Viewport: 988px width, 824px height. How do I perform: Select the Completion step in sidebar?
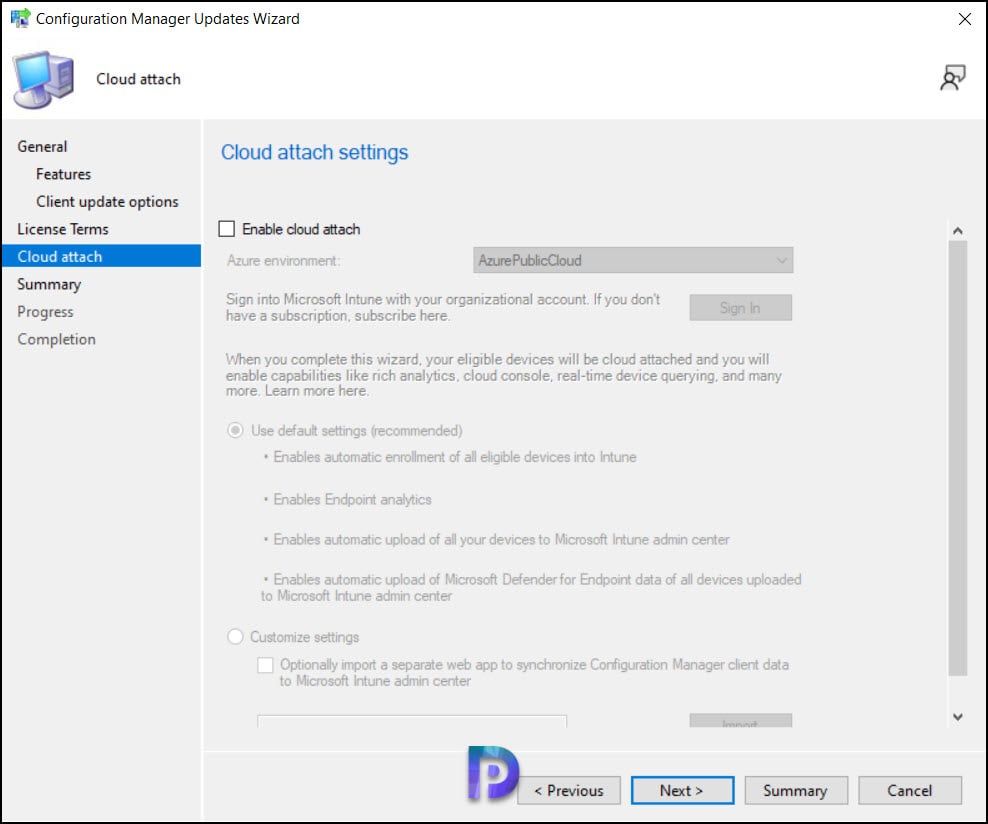[x=57, y=339]
